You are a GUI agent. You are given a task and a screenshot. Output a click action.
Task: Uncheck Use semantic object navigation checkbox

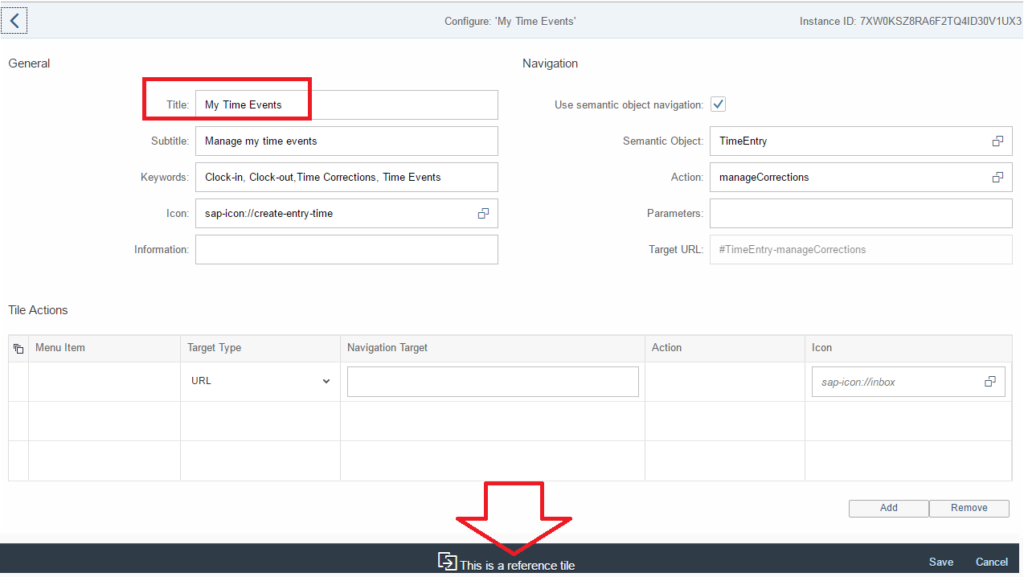[x=718, y=104]
